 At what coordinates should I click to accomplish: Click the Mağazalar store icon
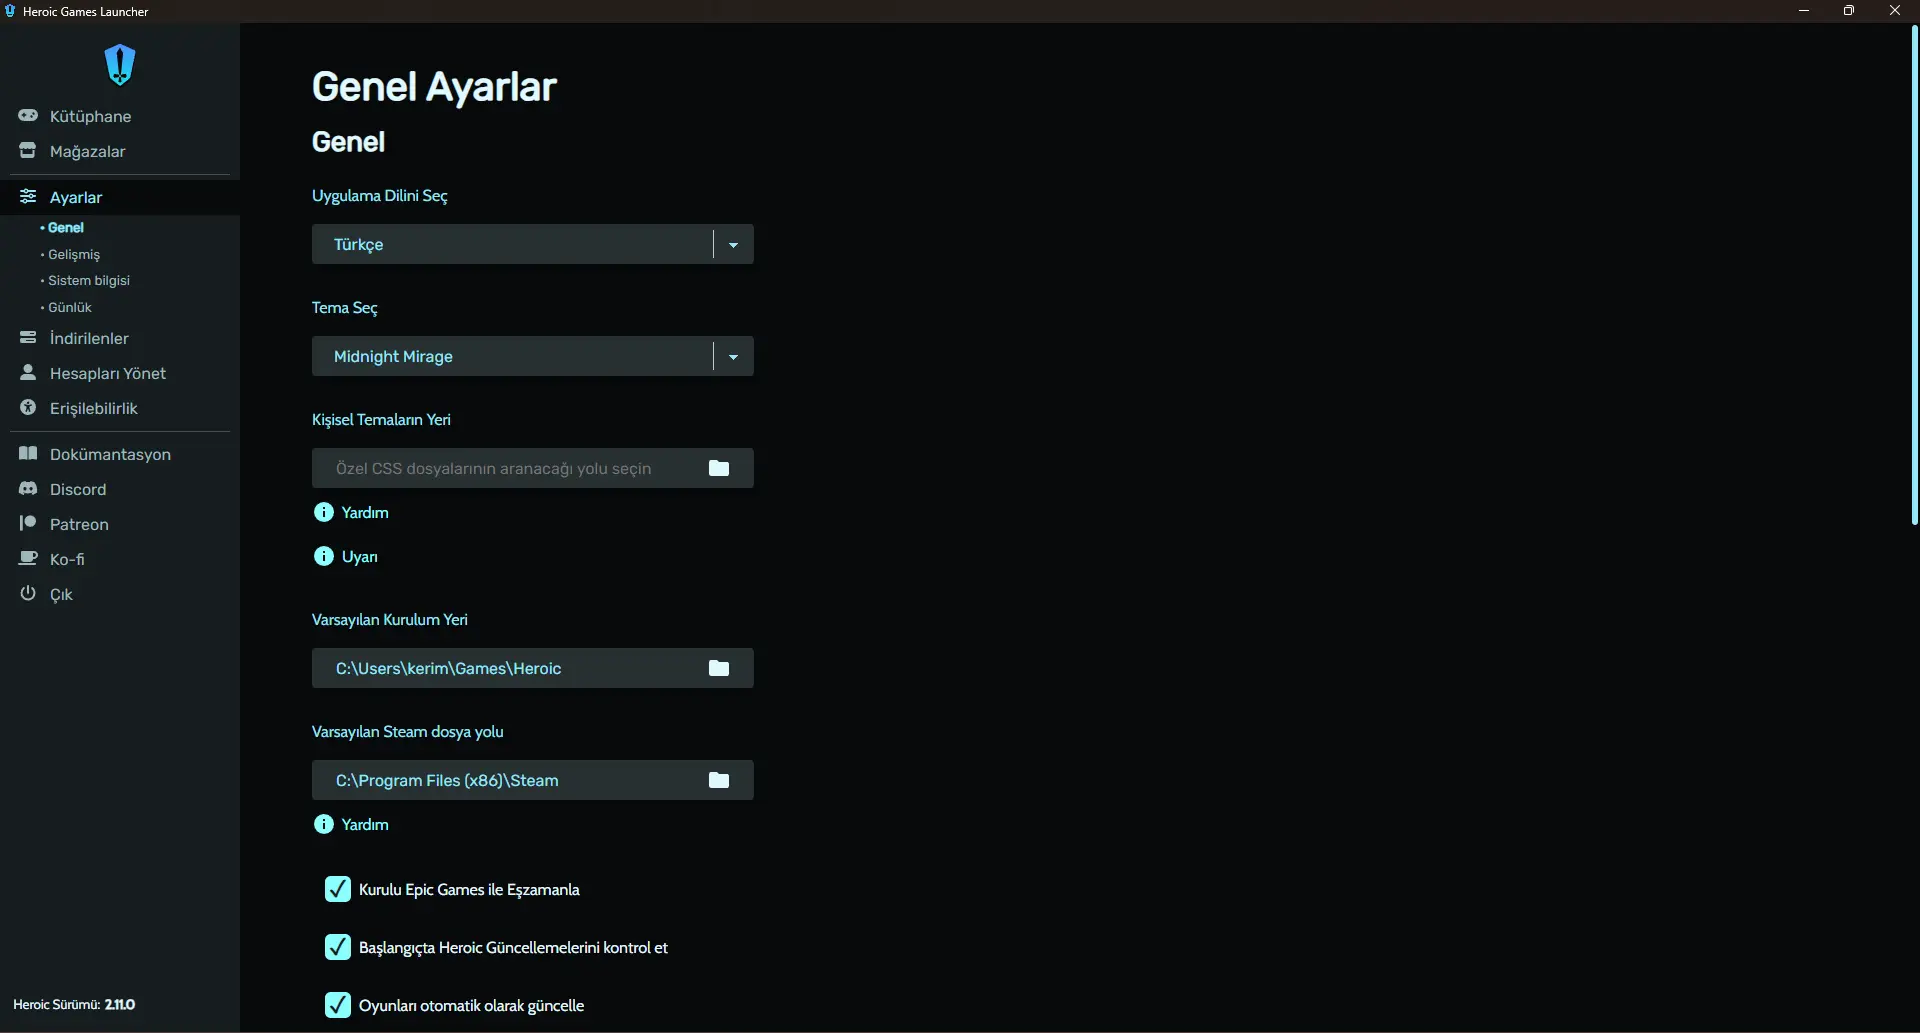click(x=28, y=150)
